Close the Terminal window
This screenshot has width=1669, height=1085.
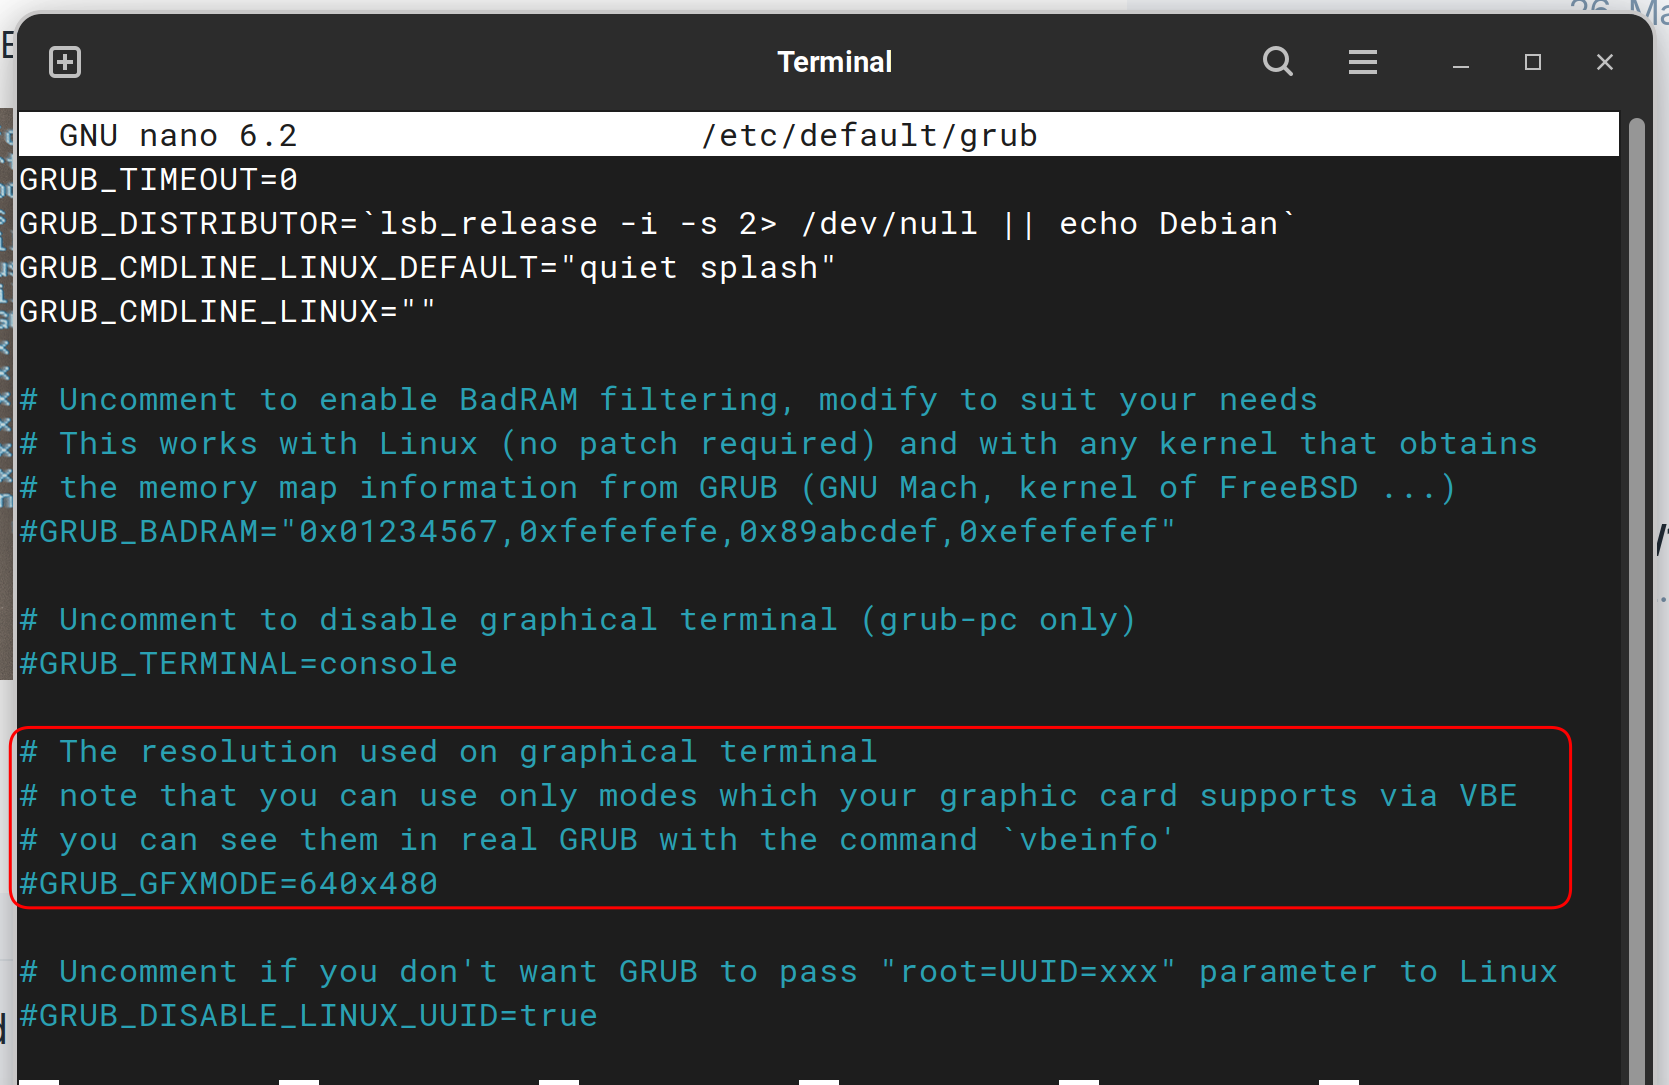coord(1604,62)
